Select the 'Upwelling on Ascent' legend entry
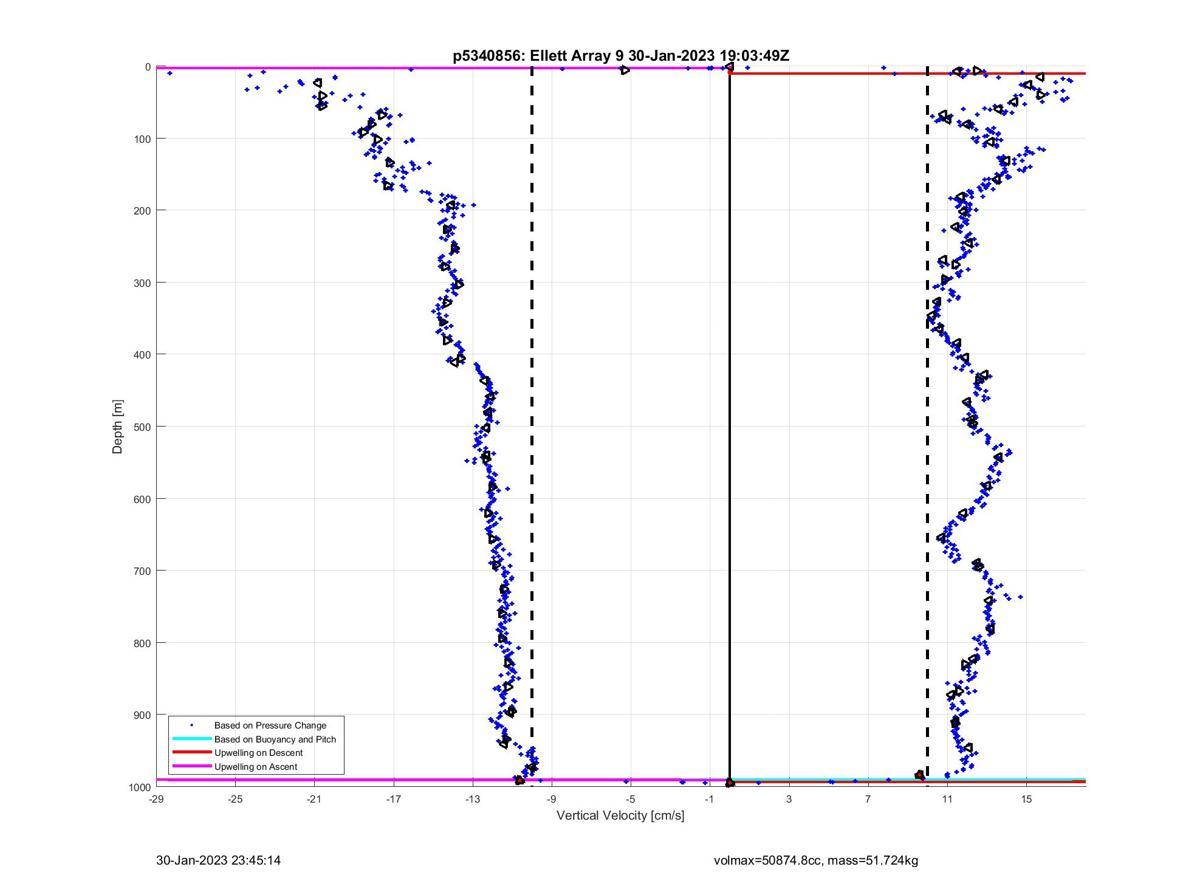Screen dimensions: 1200x885 (x=255, y=767)
